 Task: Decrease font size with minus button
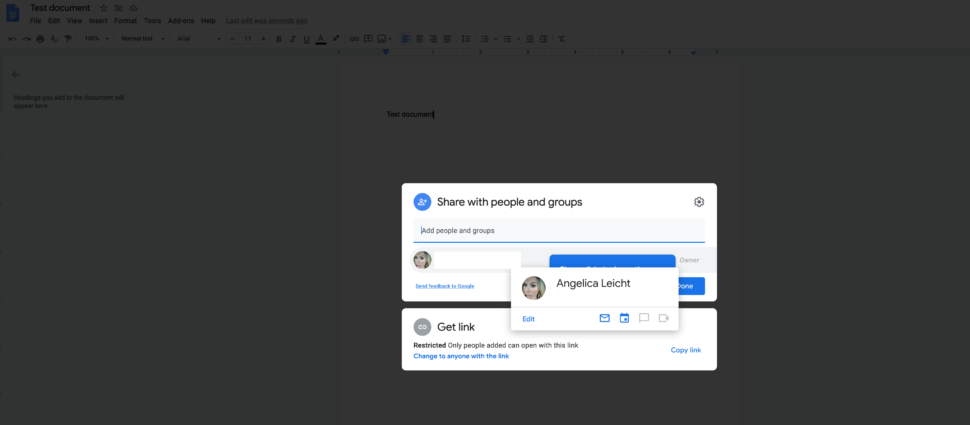[232, 38]
